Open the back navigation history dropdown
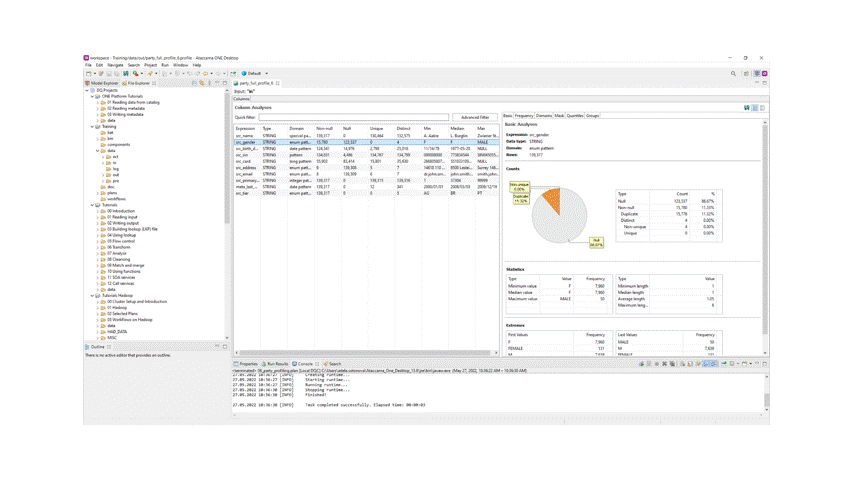The height and width of the screenshot is (480, 853). [x=212, y=73]
